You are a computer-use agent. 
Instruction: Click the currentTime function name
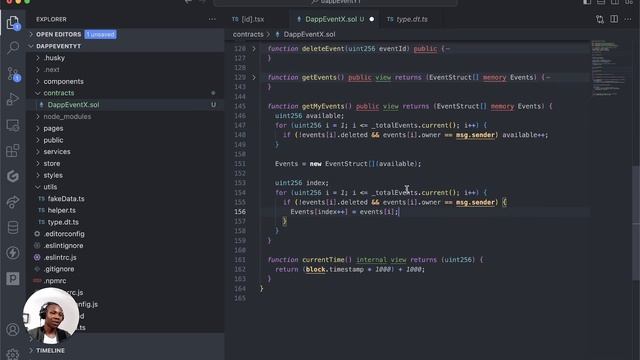coord(323,260)
